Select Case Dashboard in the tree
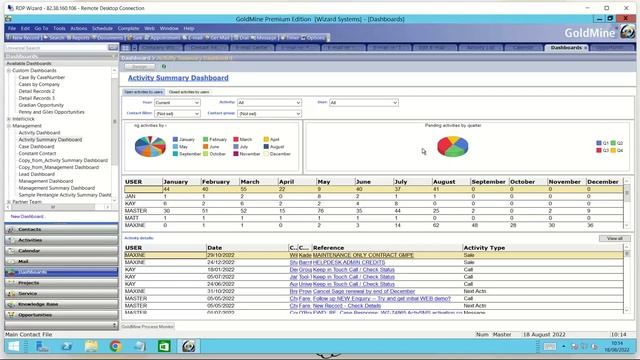 click(36, 147)
